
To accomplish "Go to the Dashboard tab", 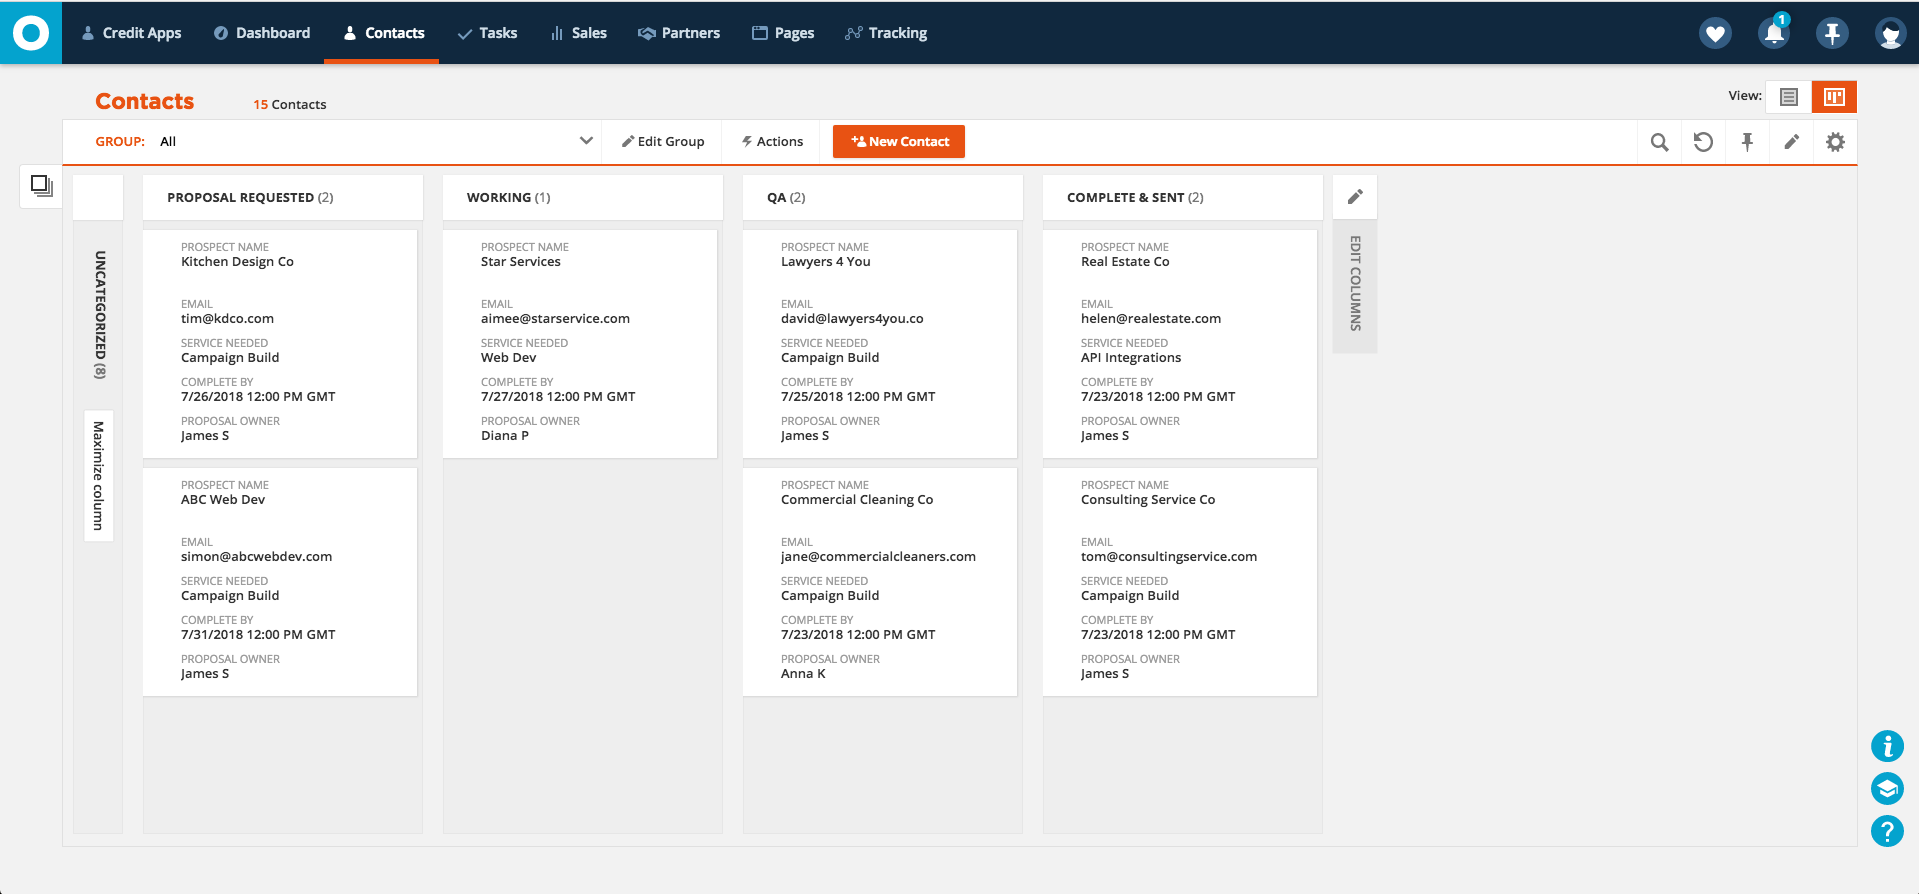I will coord(262,33).
